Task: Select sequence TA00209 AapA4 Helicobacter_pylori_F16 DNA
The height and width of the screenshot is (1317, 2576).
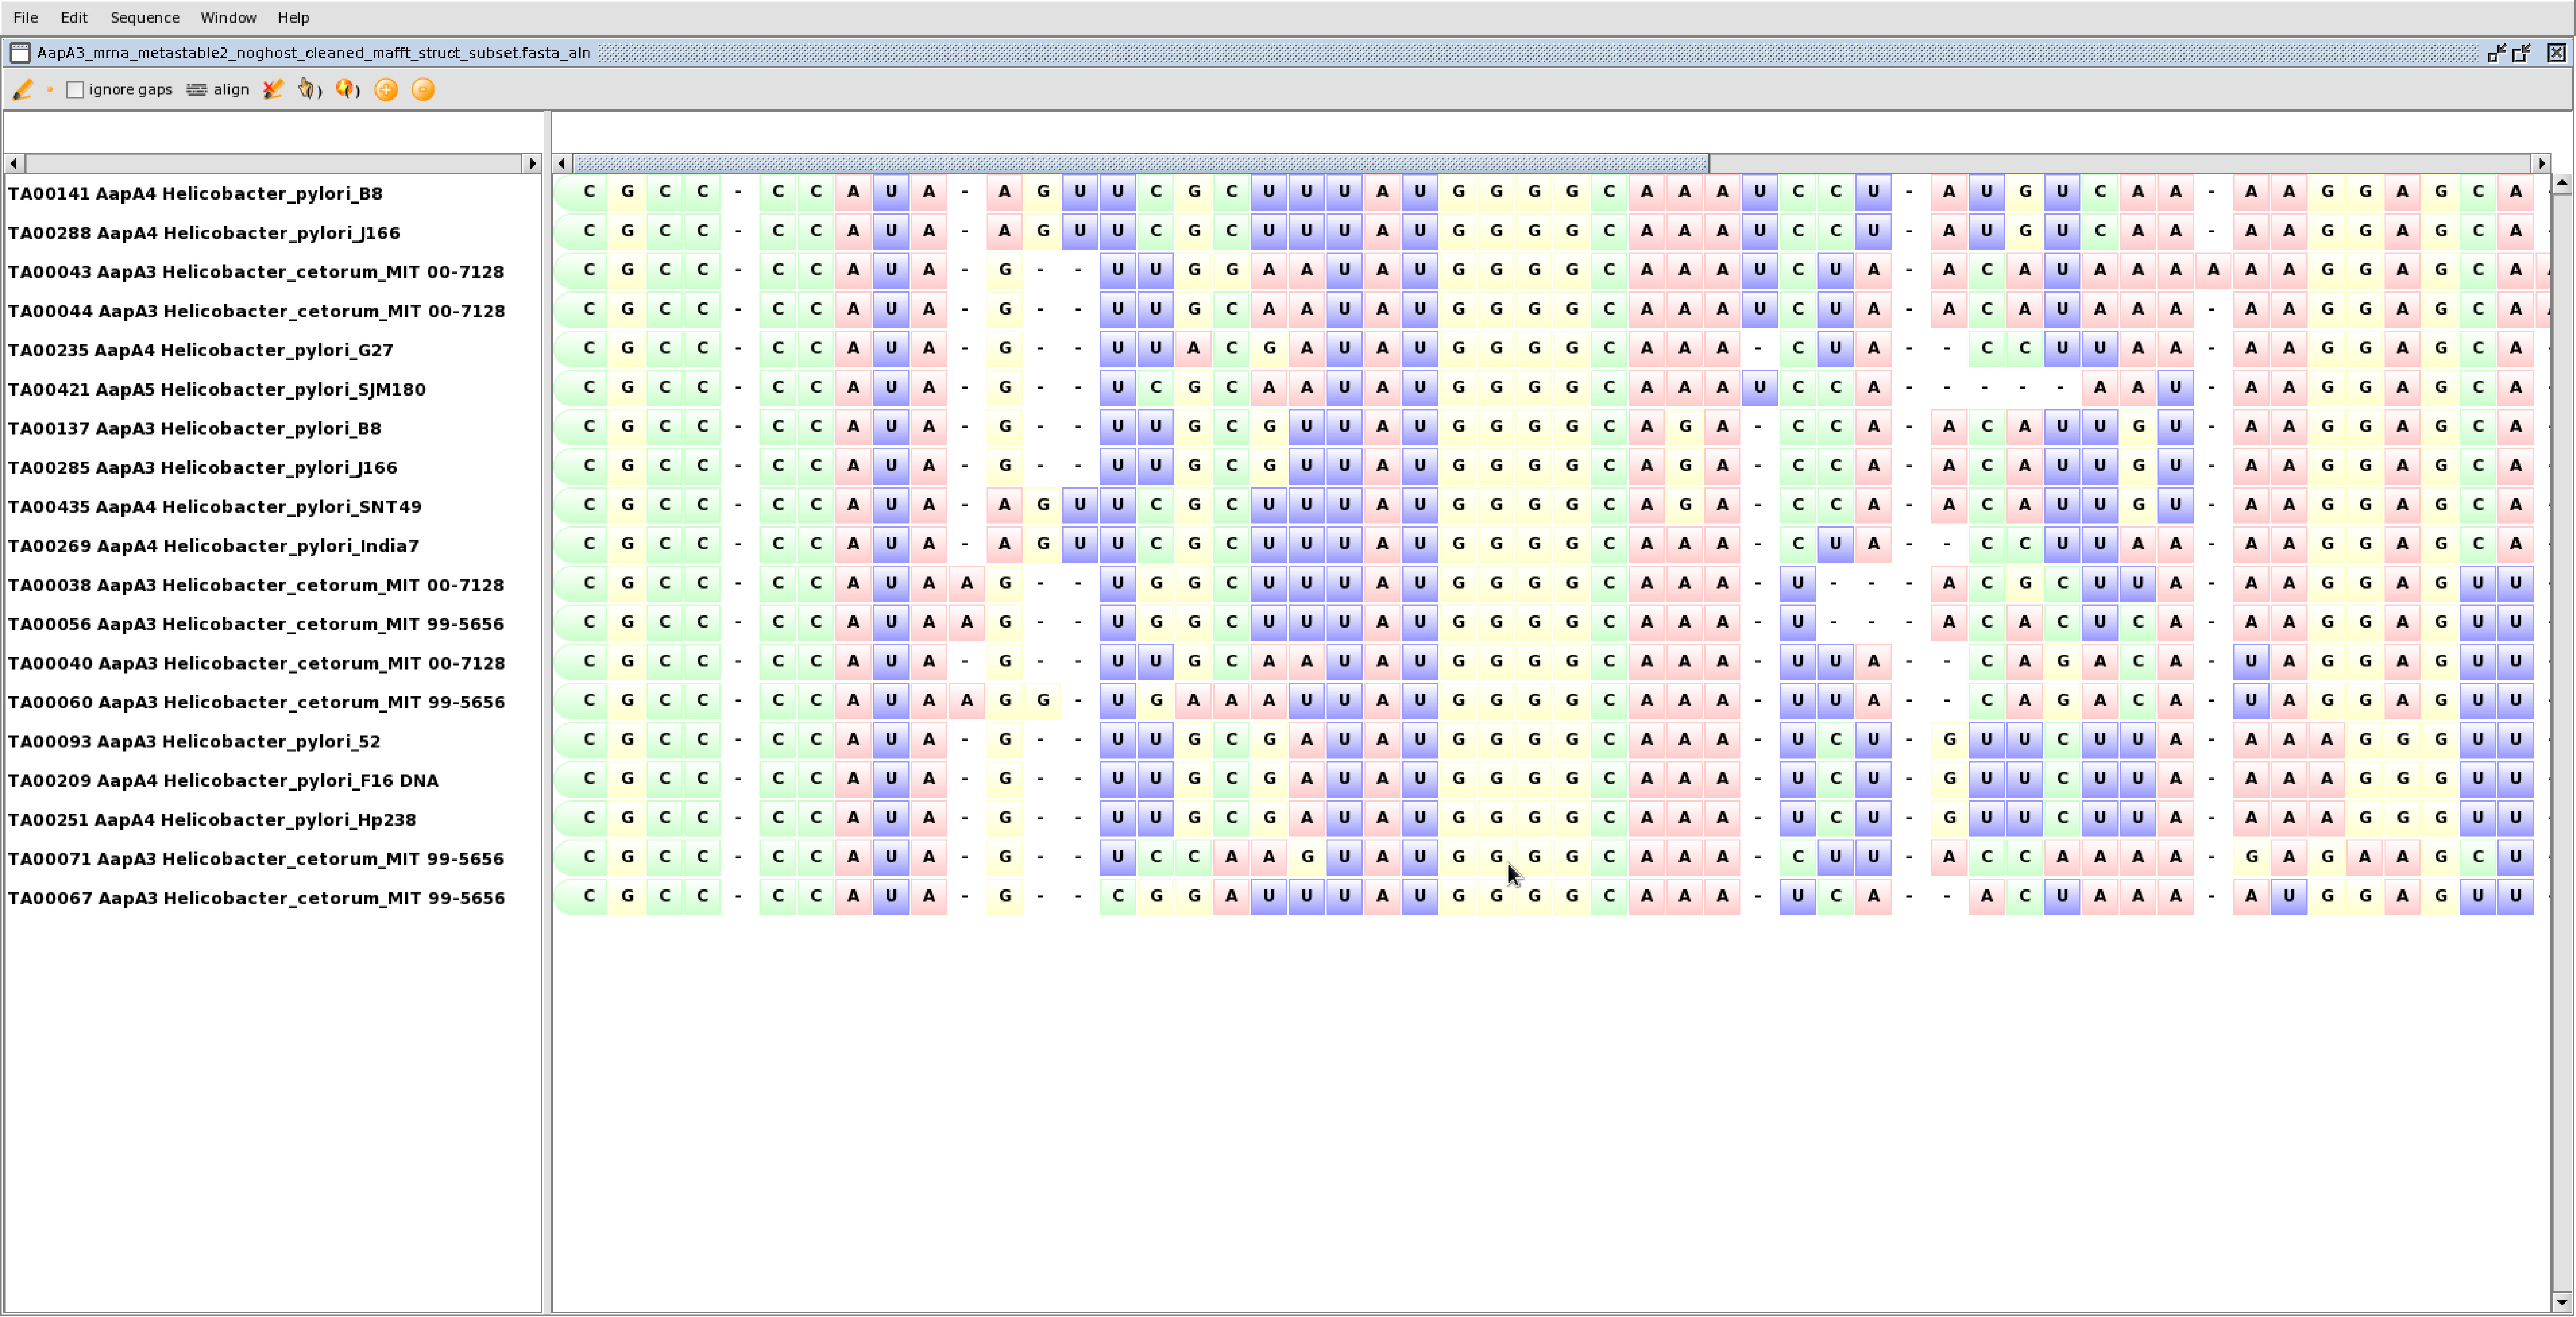Action: (223, 780)
